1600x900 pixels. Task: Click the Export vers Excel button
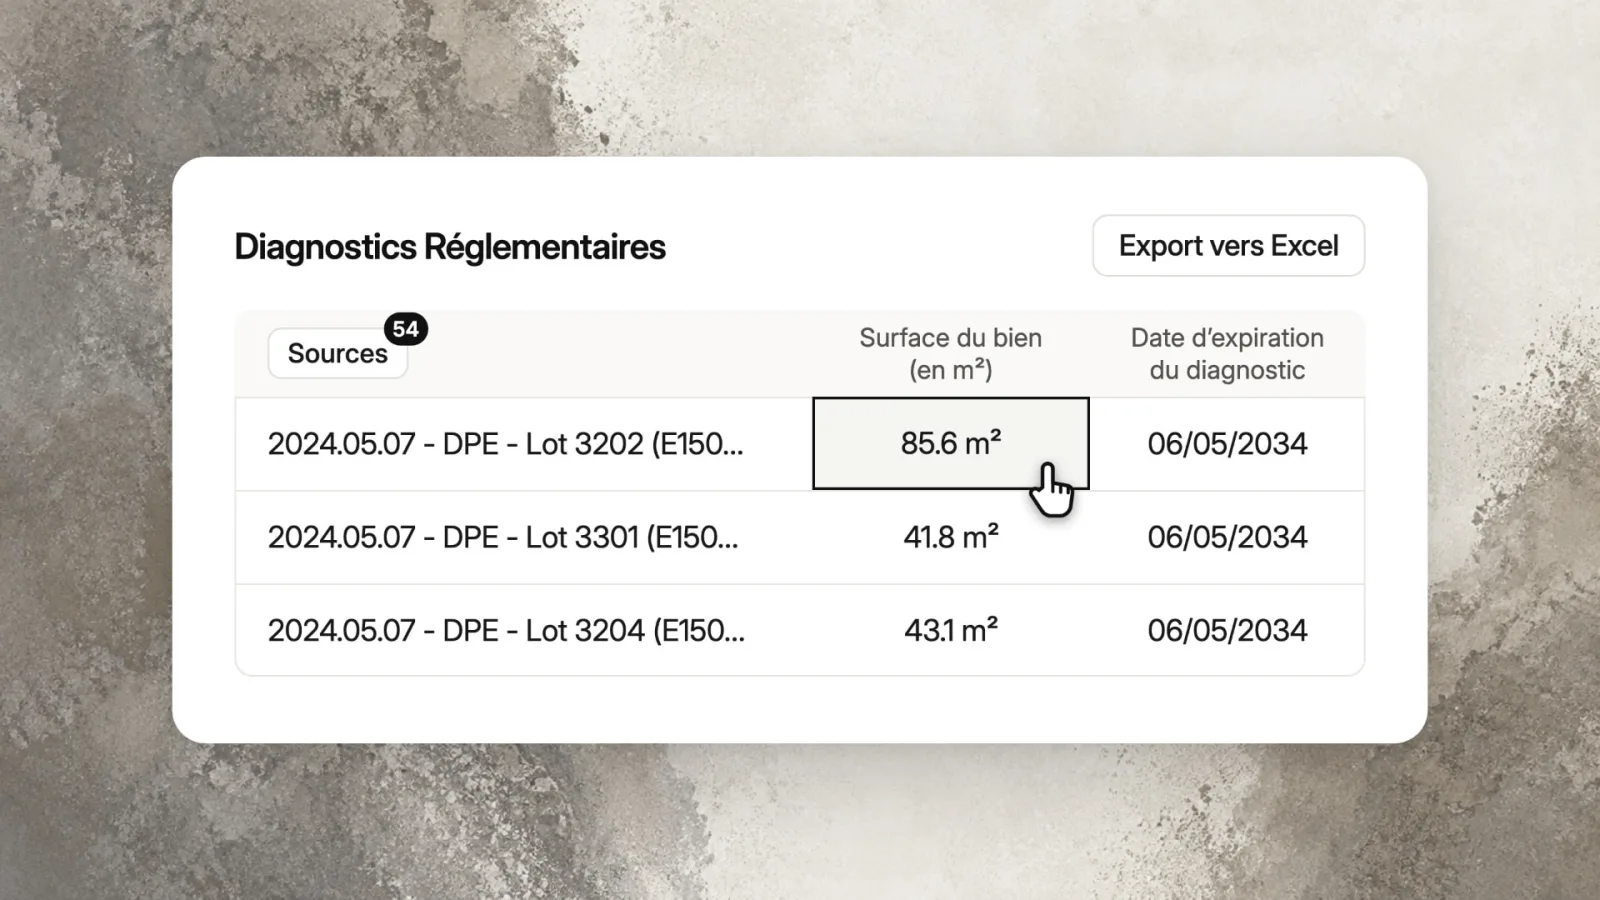coord(1228,246)
